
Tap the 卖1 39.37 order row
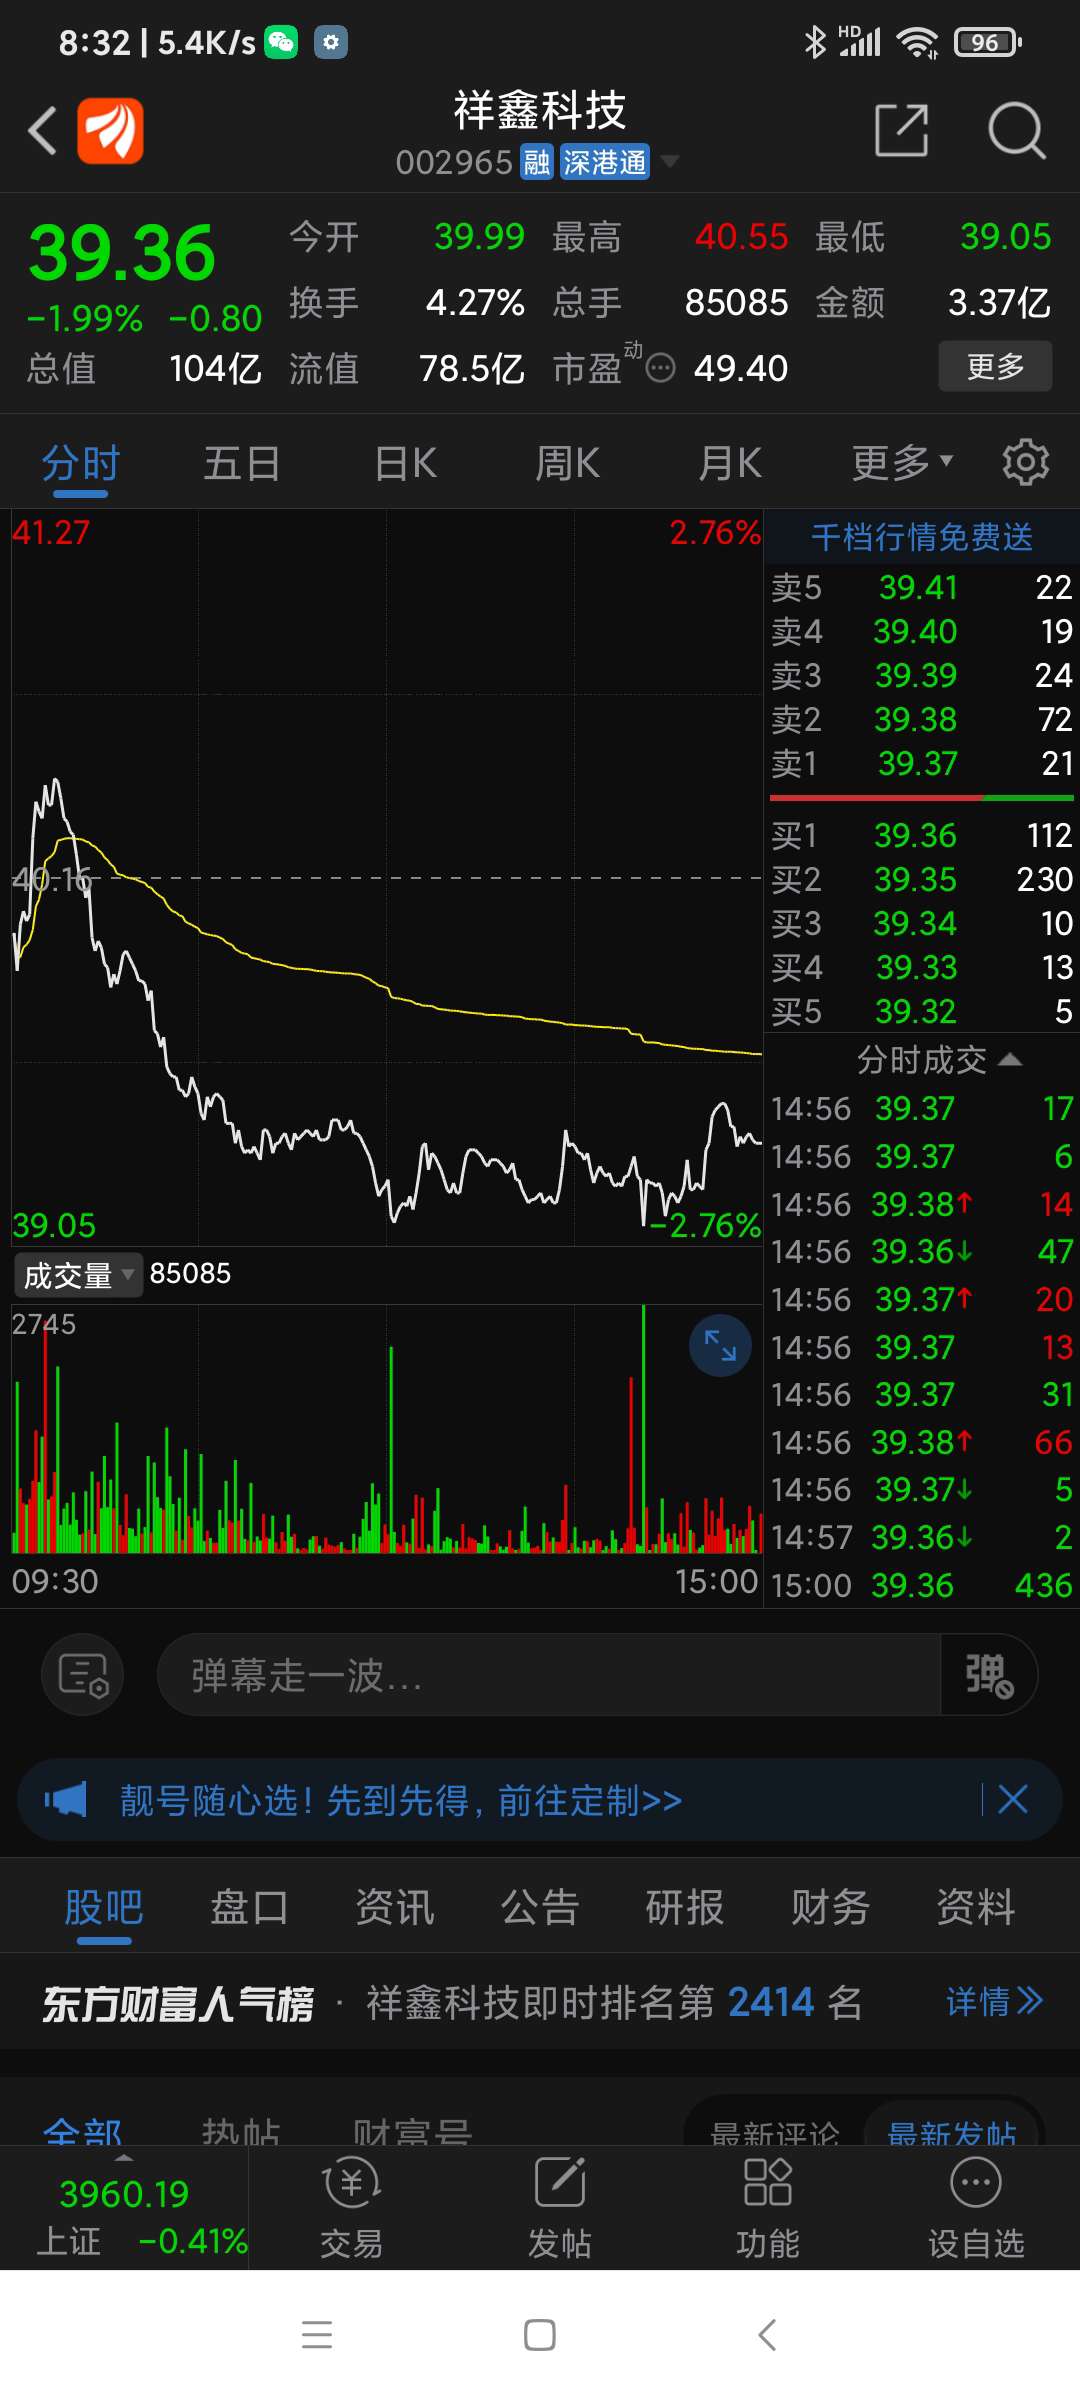click(x=922, y=763)
